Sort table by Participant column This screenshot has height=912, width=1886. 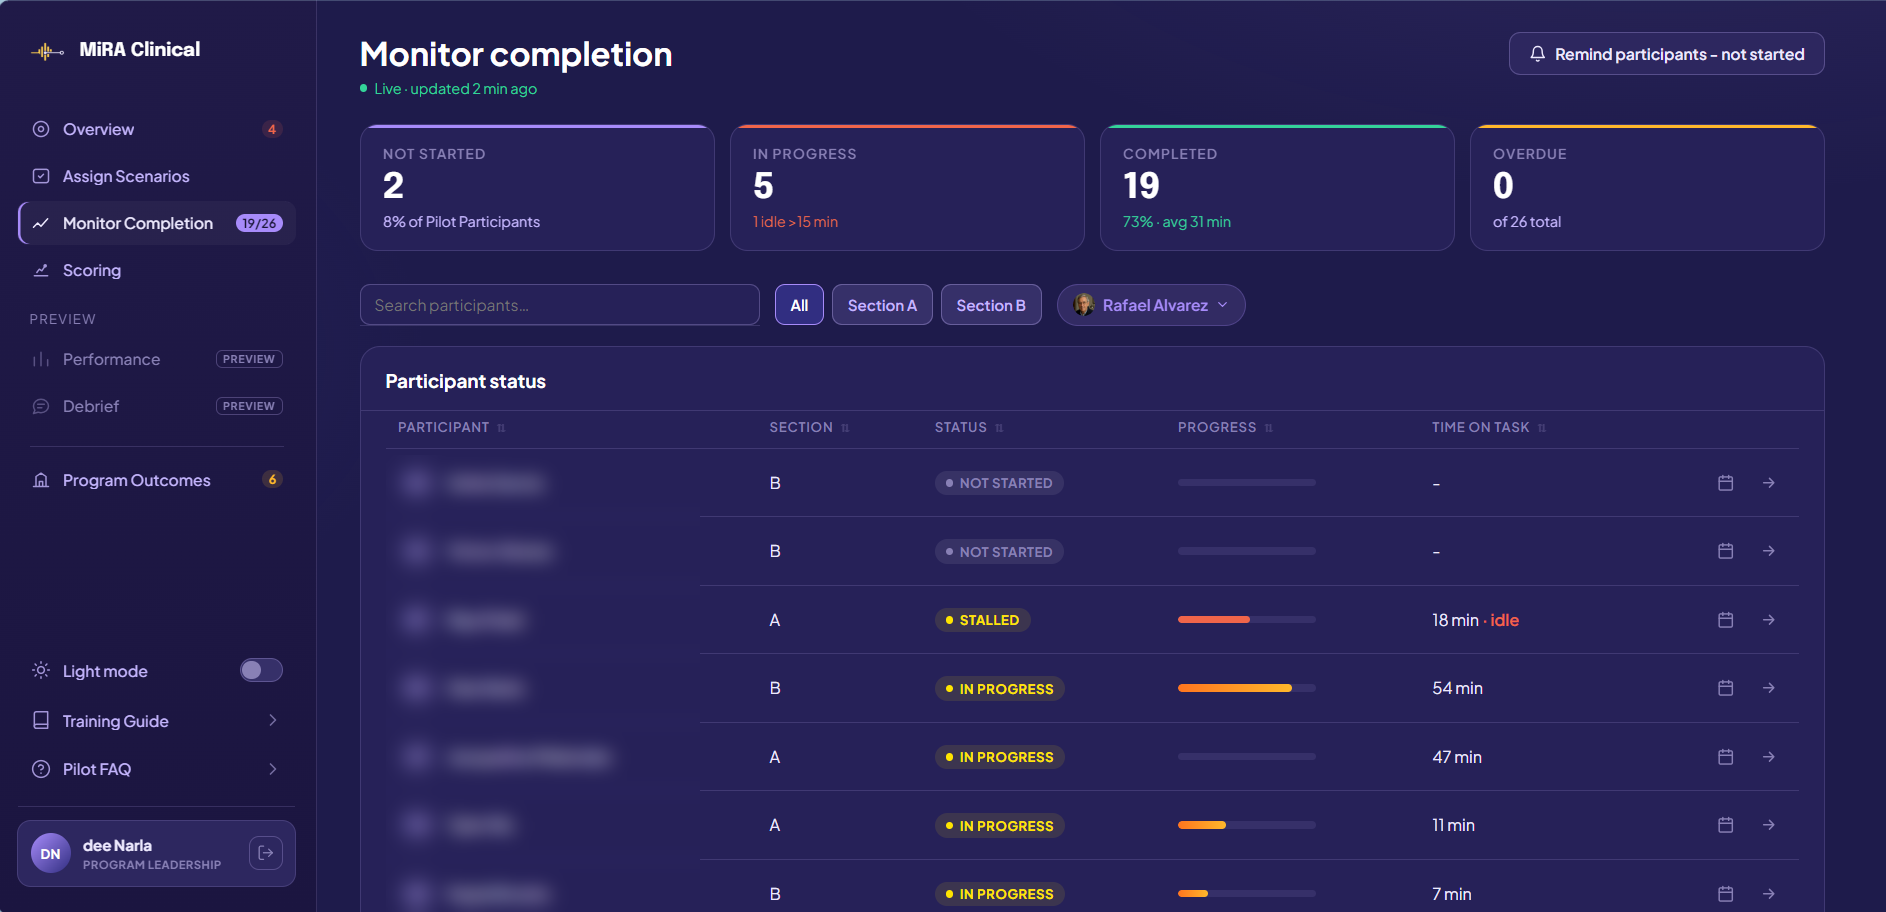[451, 427]
